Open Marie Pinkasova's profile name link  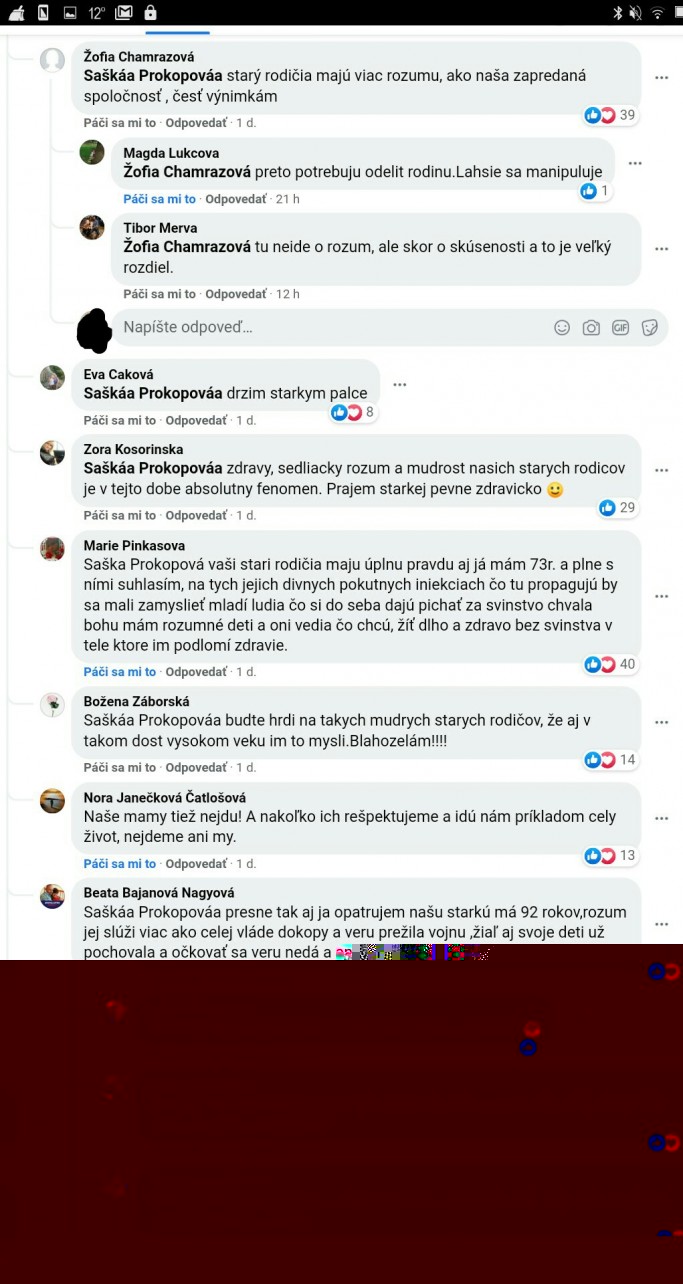134,545
